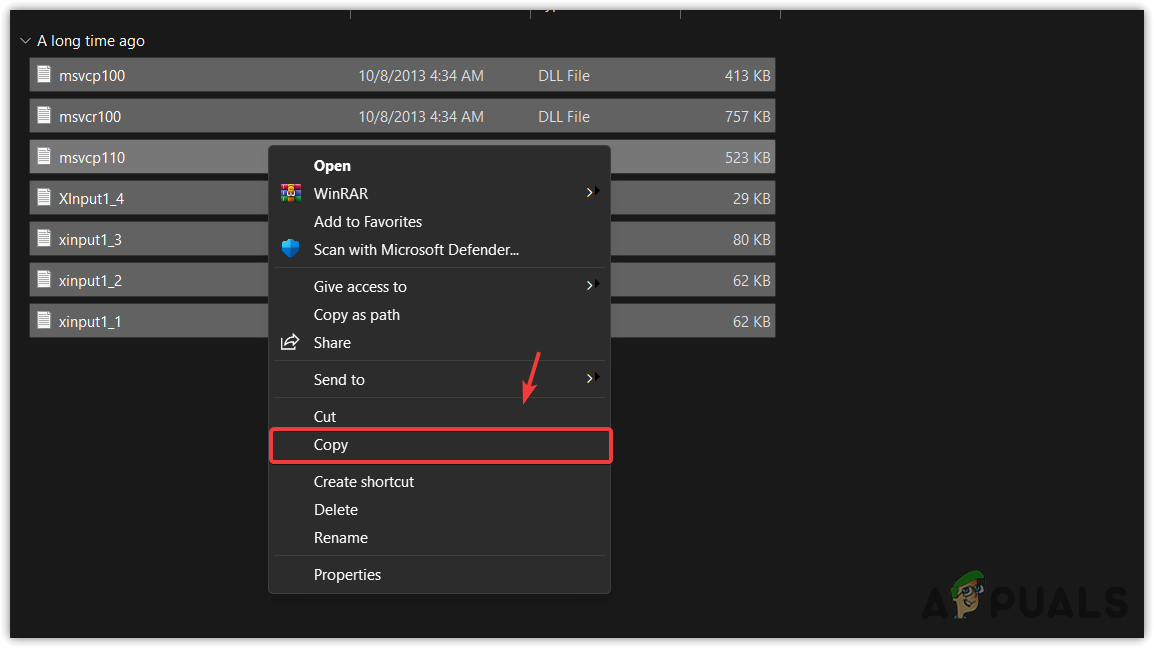The image size is (1154, 648).
Task: Click the file icon beside msvcp110
Action: point(43,157)
